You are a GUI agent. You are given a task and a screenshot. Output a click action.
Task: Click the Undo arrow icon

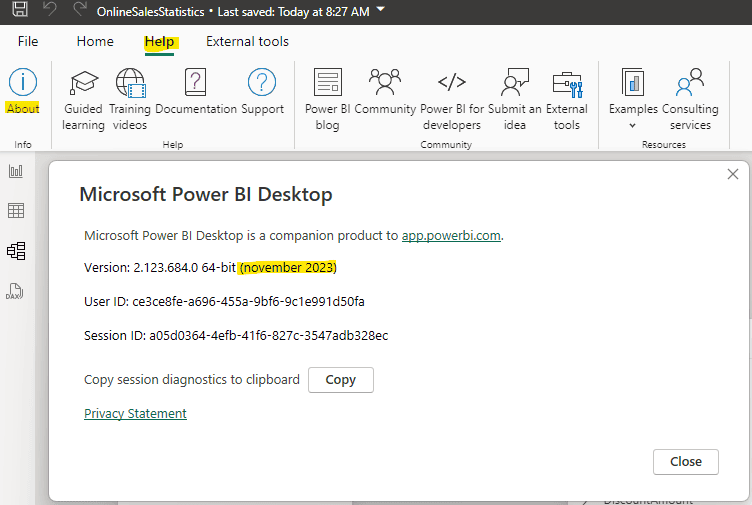pyautogui.click(x=50, y=8)
